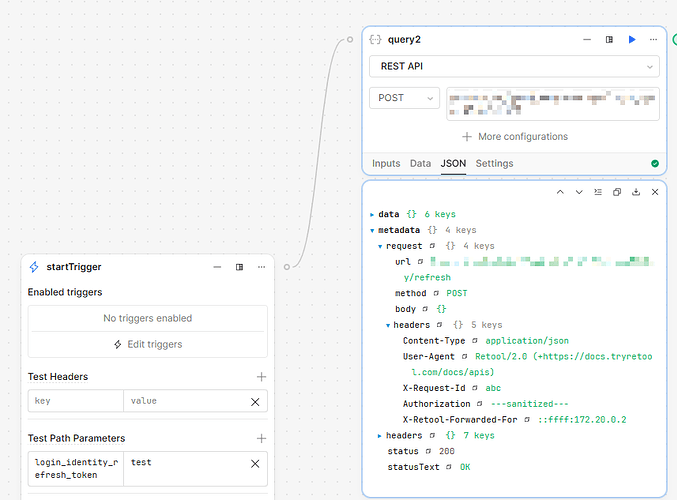Click More configurations in query2
The width and height of the screenshot is (677, 500).
pos(514,137)
